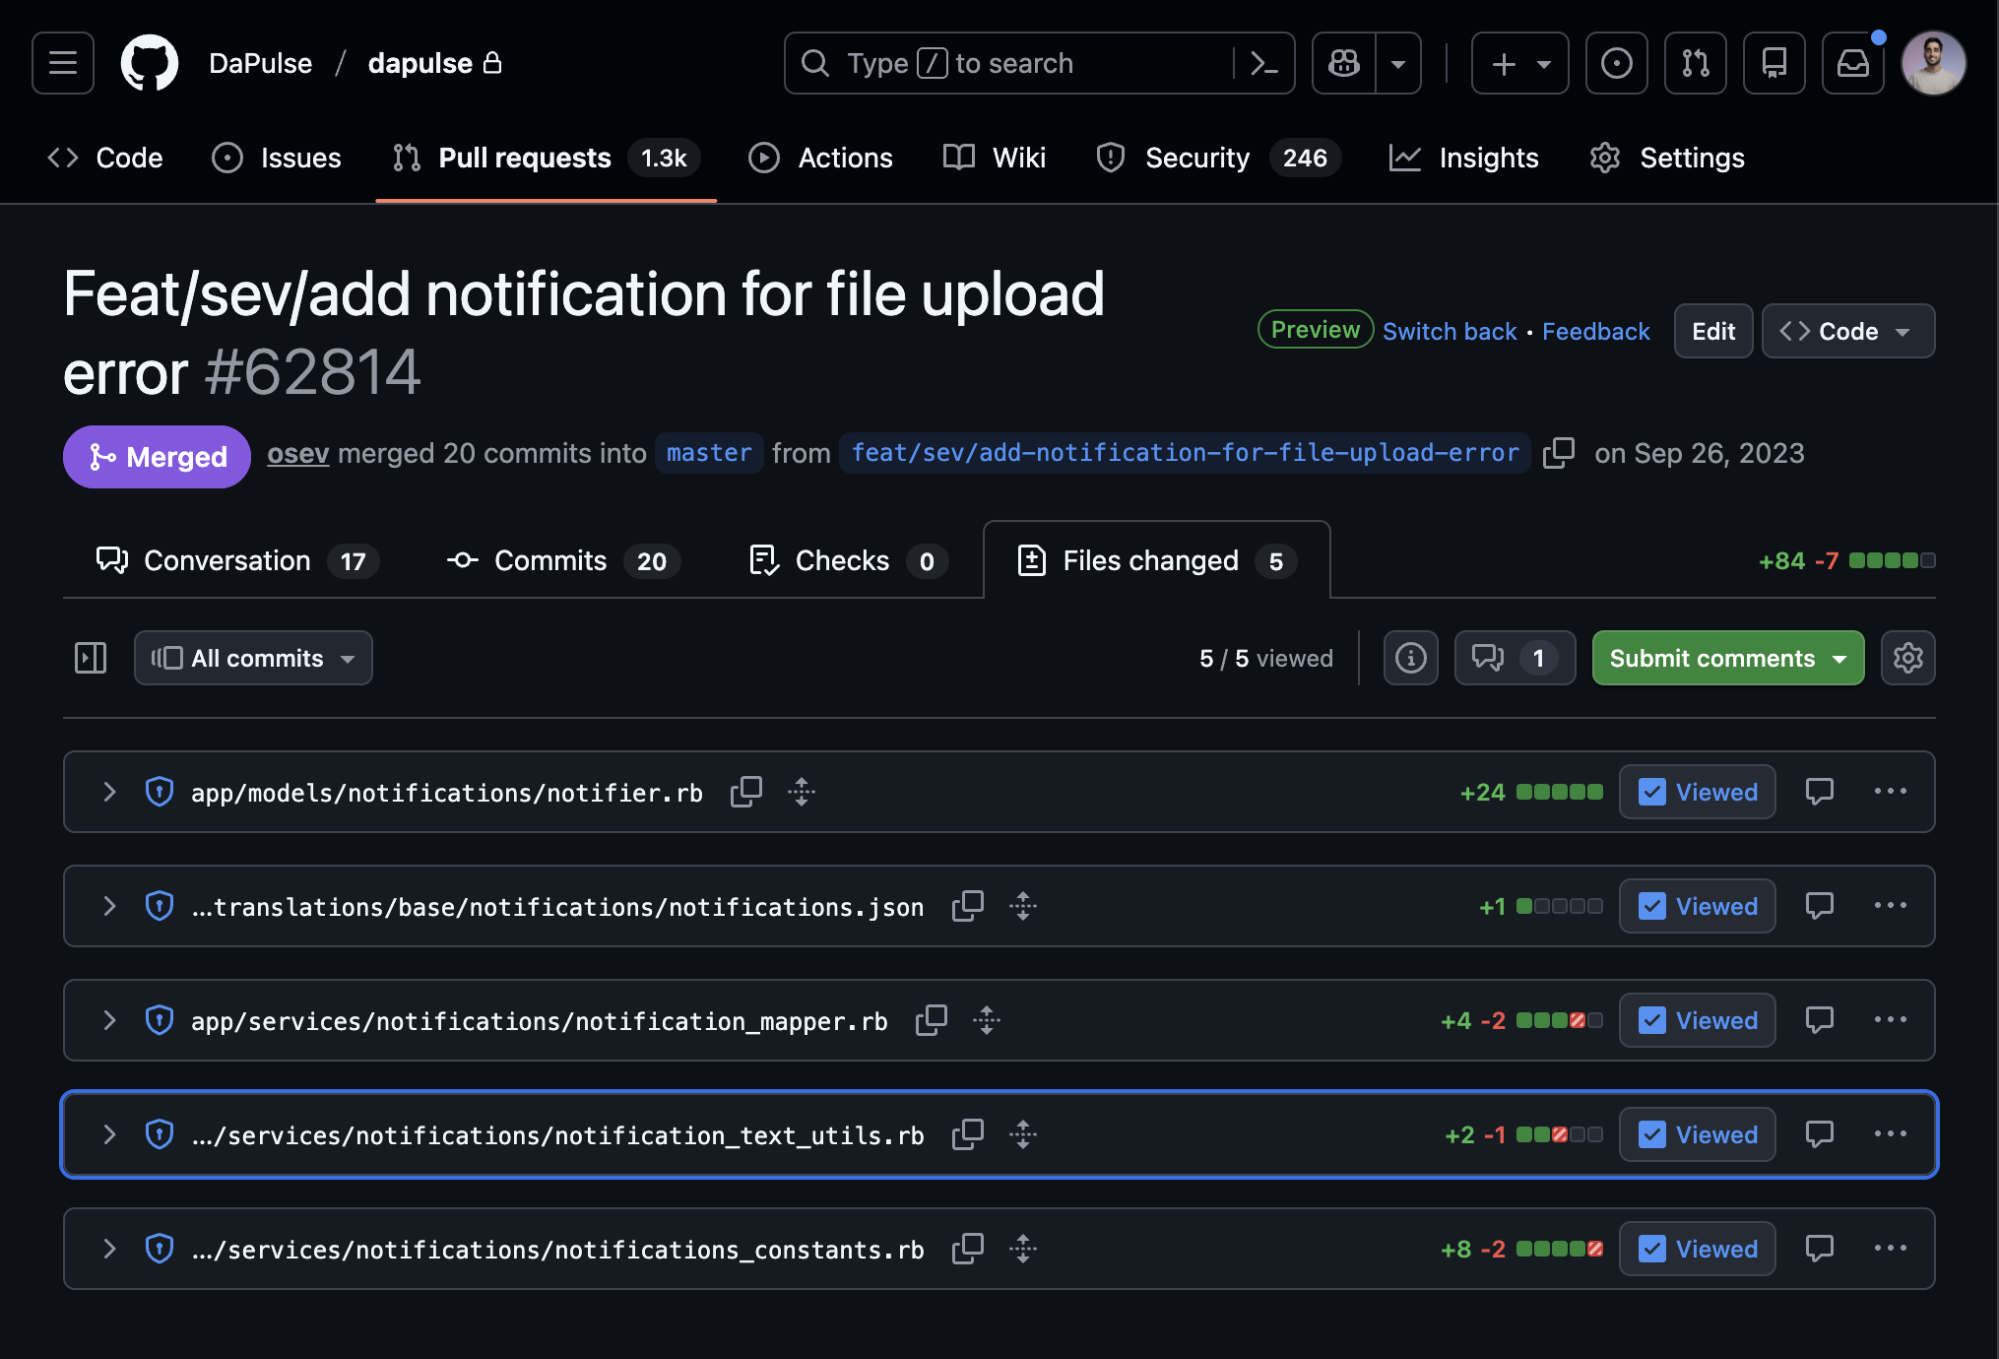
Task: Open the Insights tab
Action: click(1464, 158)
